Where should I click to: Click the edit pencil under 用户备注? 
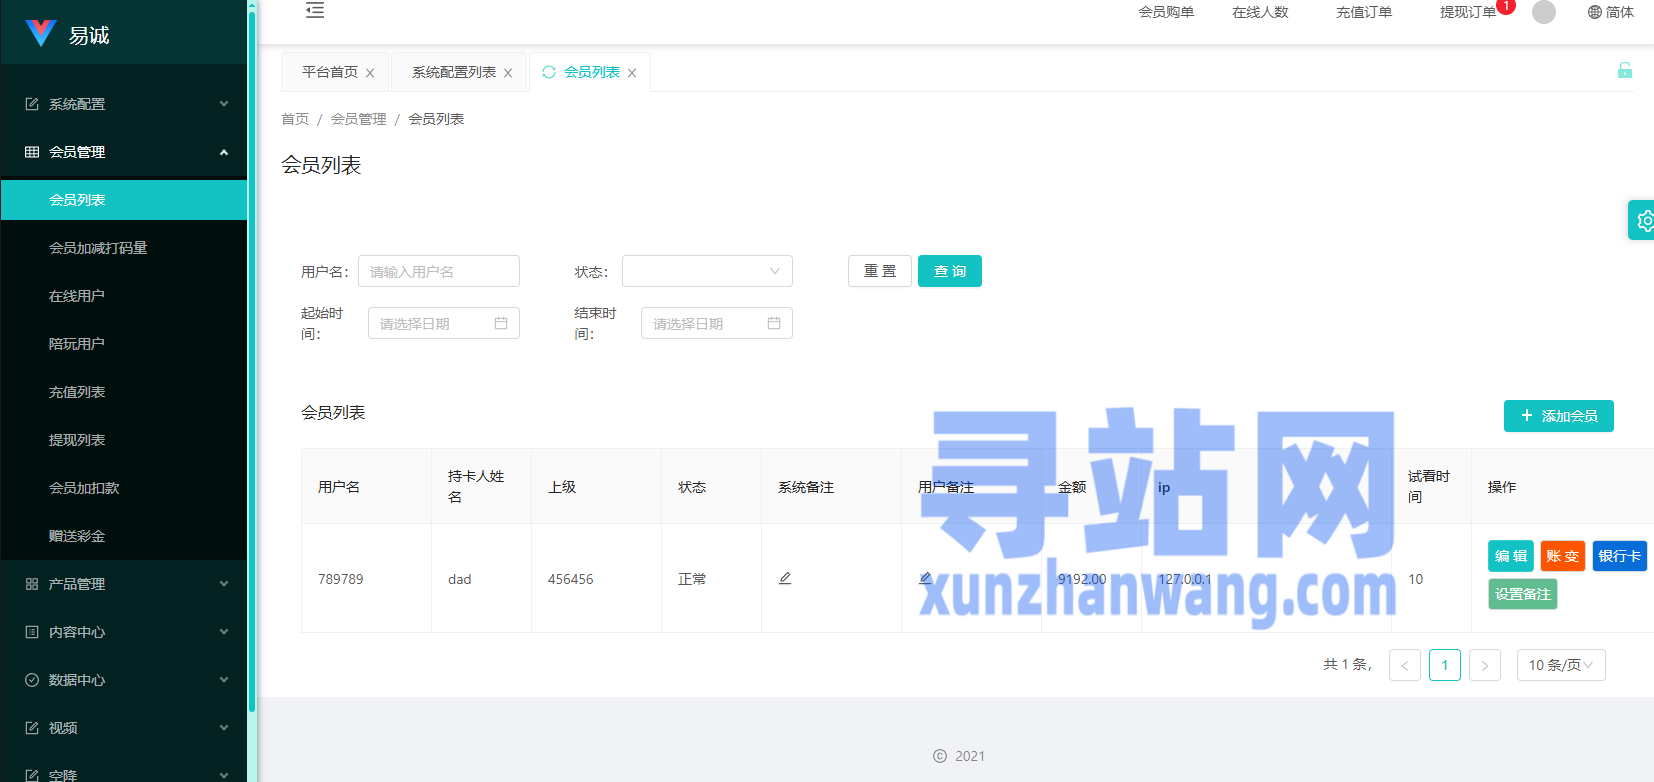(x=925, y=578)
